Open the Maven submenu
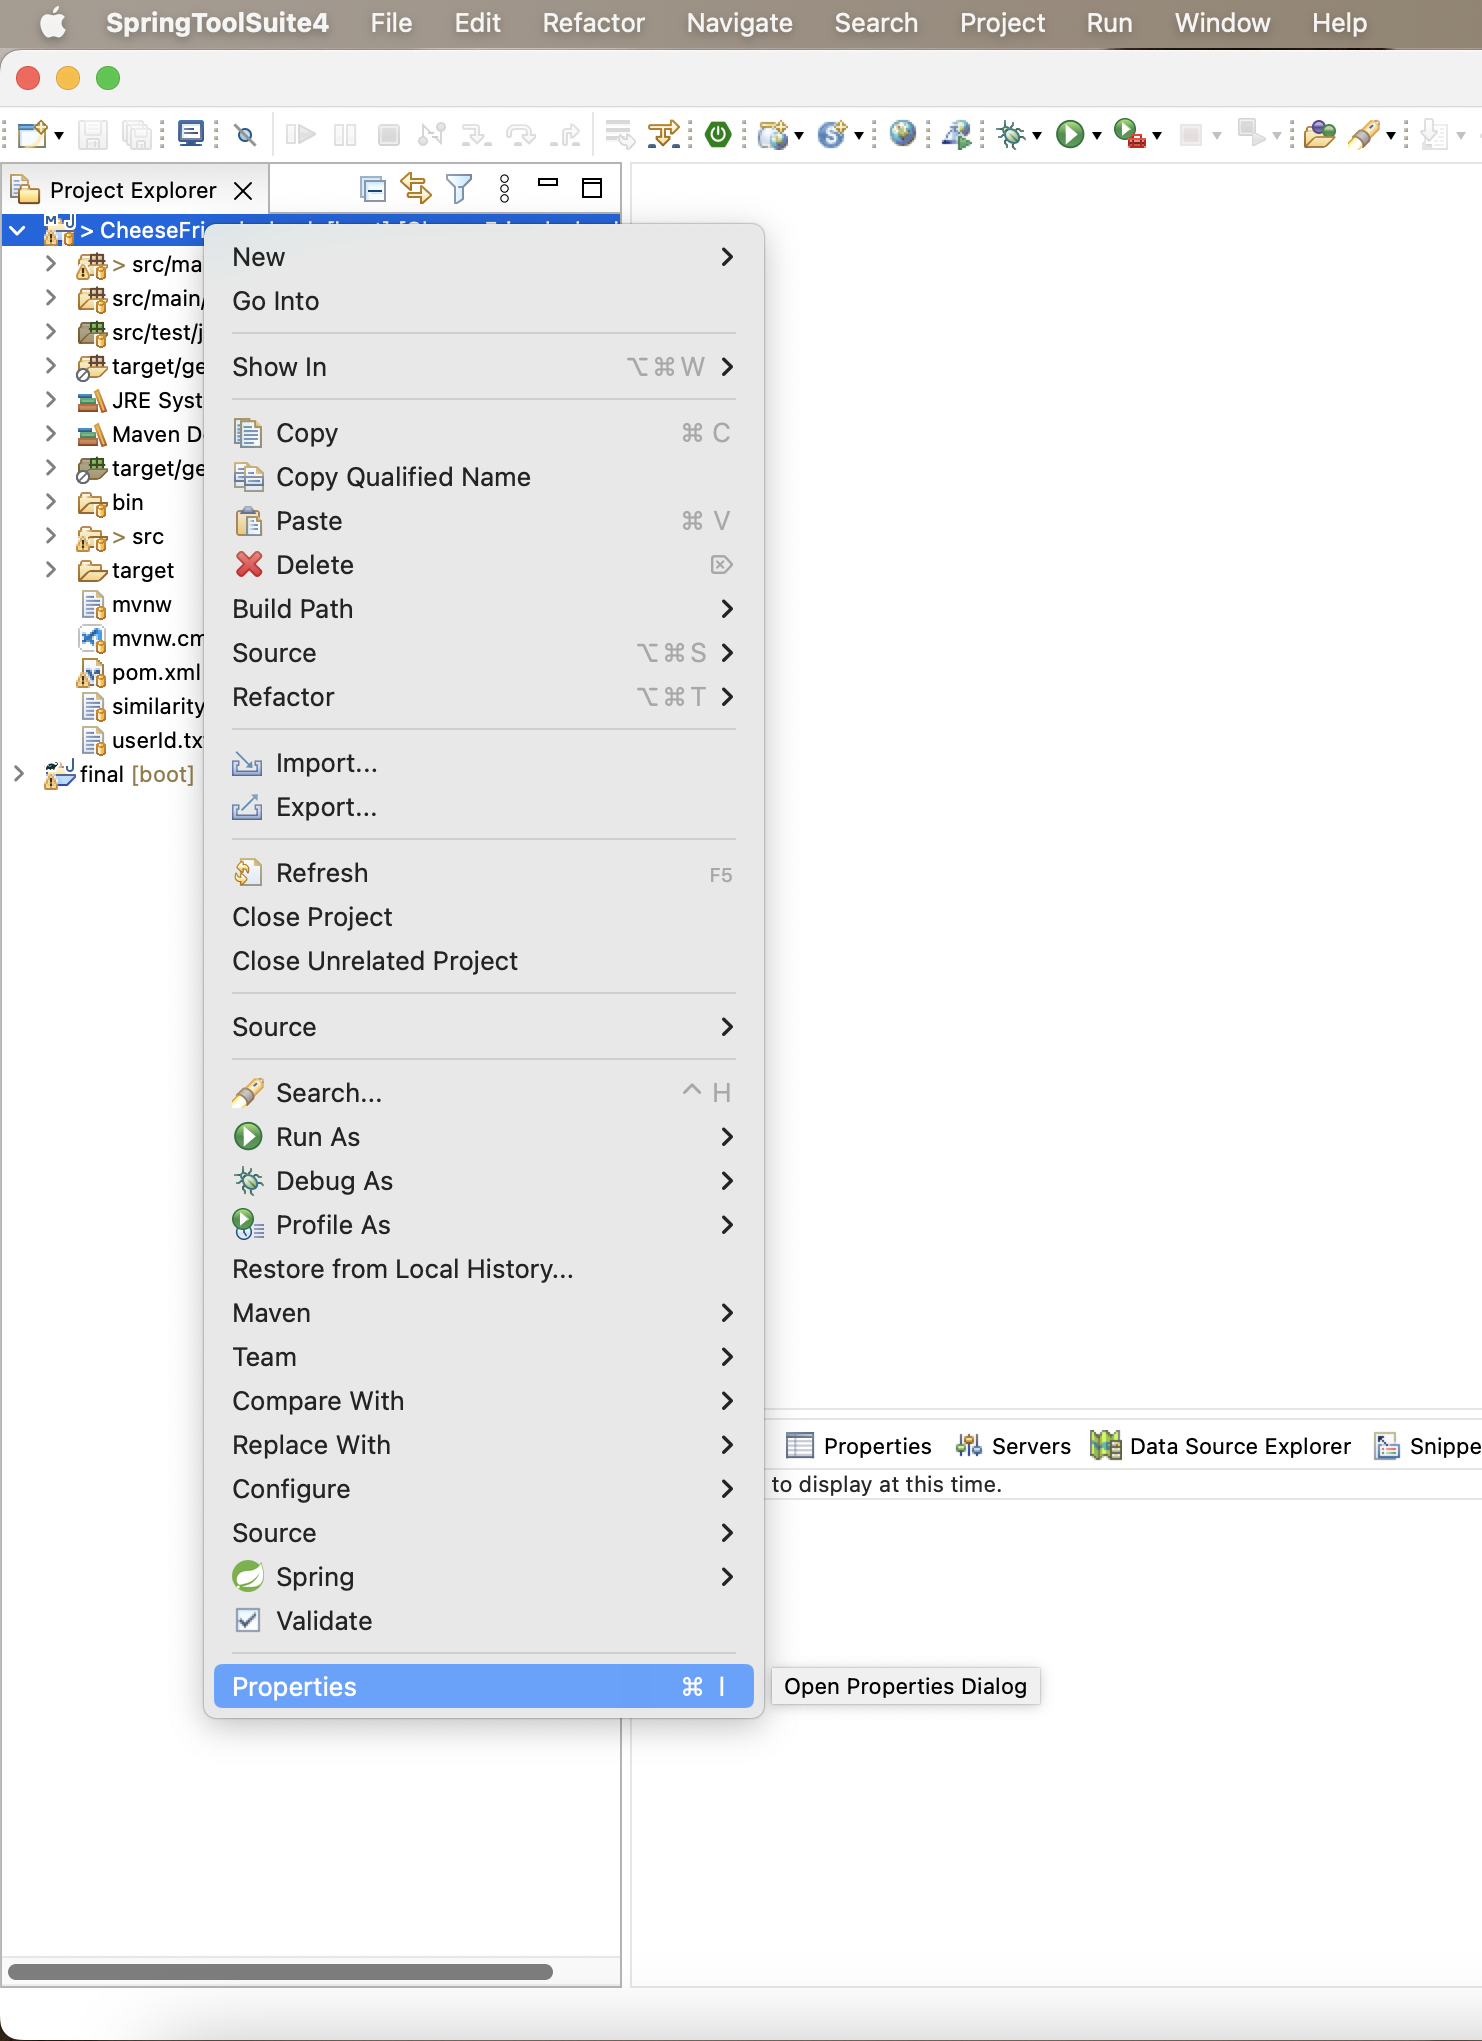Screen dimensions: 1482x2041 click(484, 1313)
